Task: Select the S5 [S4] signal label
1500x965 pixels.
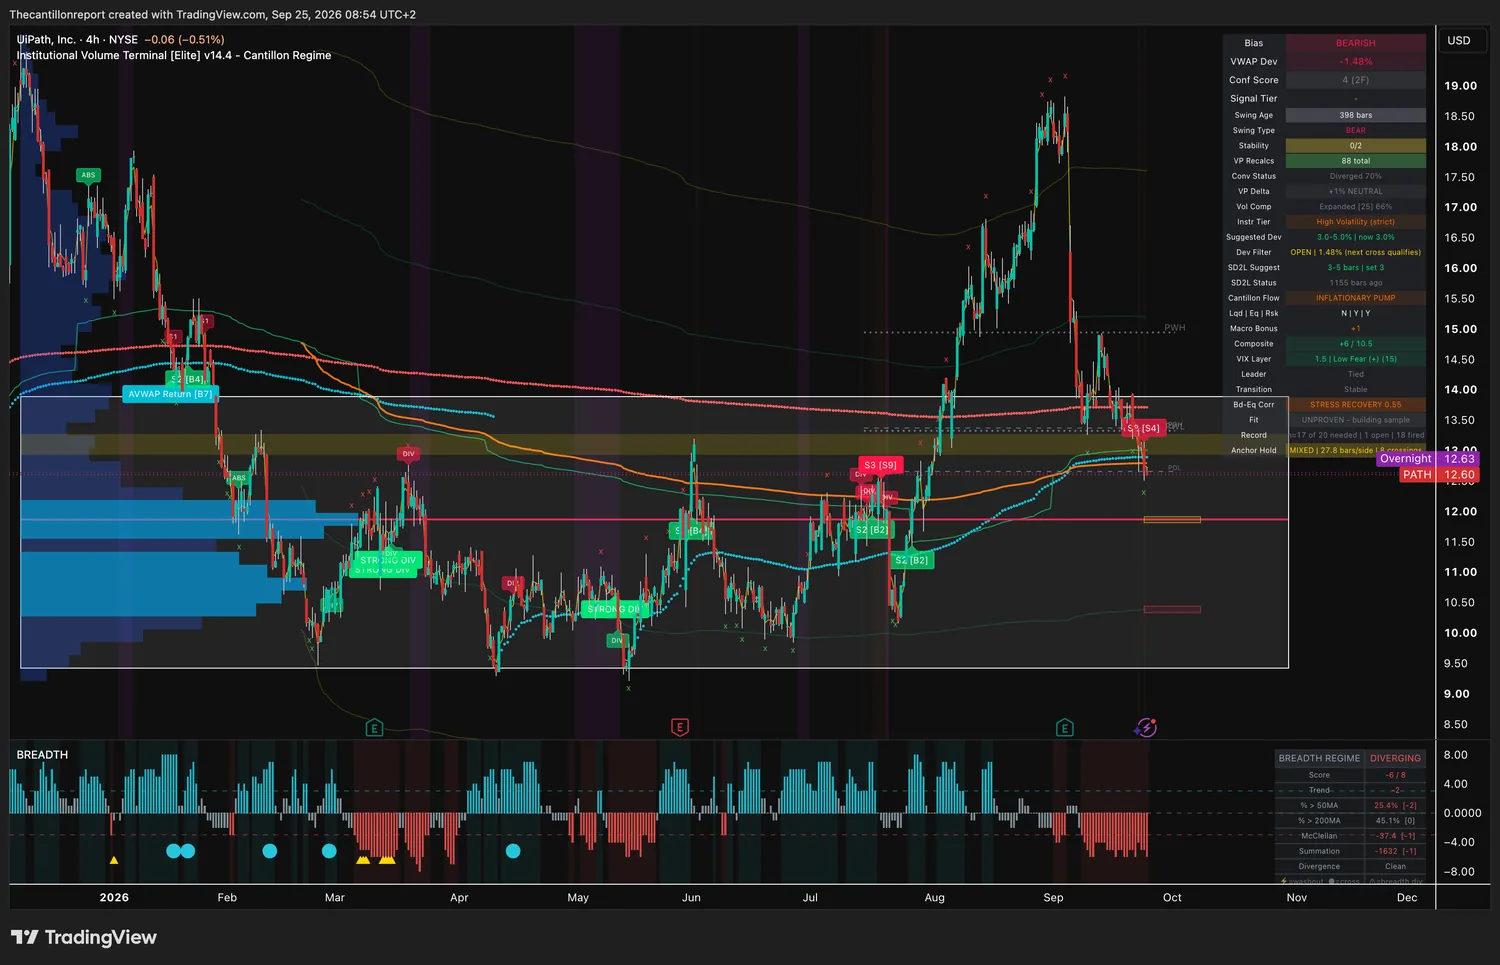Action: (x=1144, y=428)
